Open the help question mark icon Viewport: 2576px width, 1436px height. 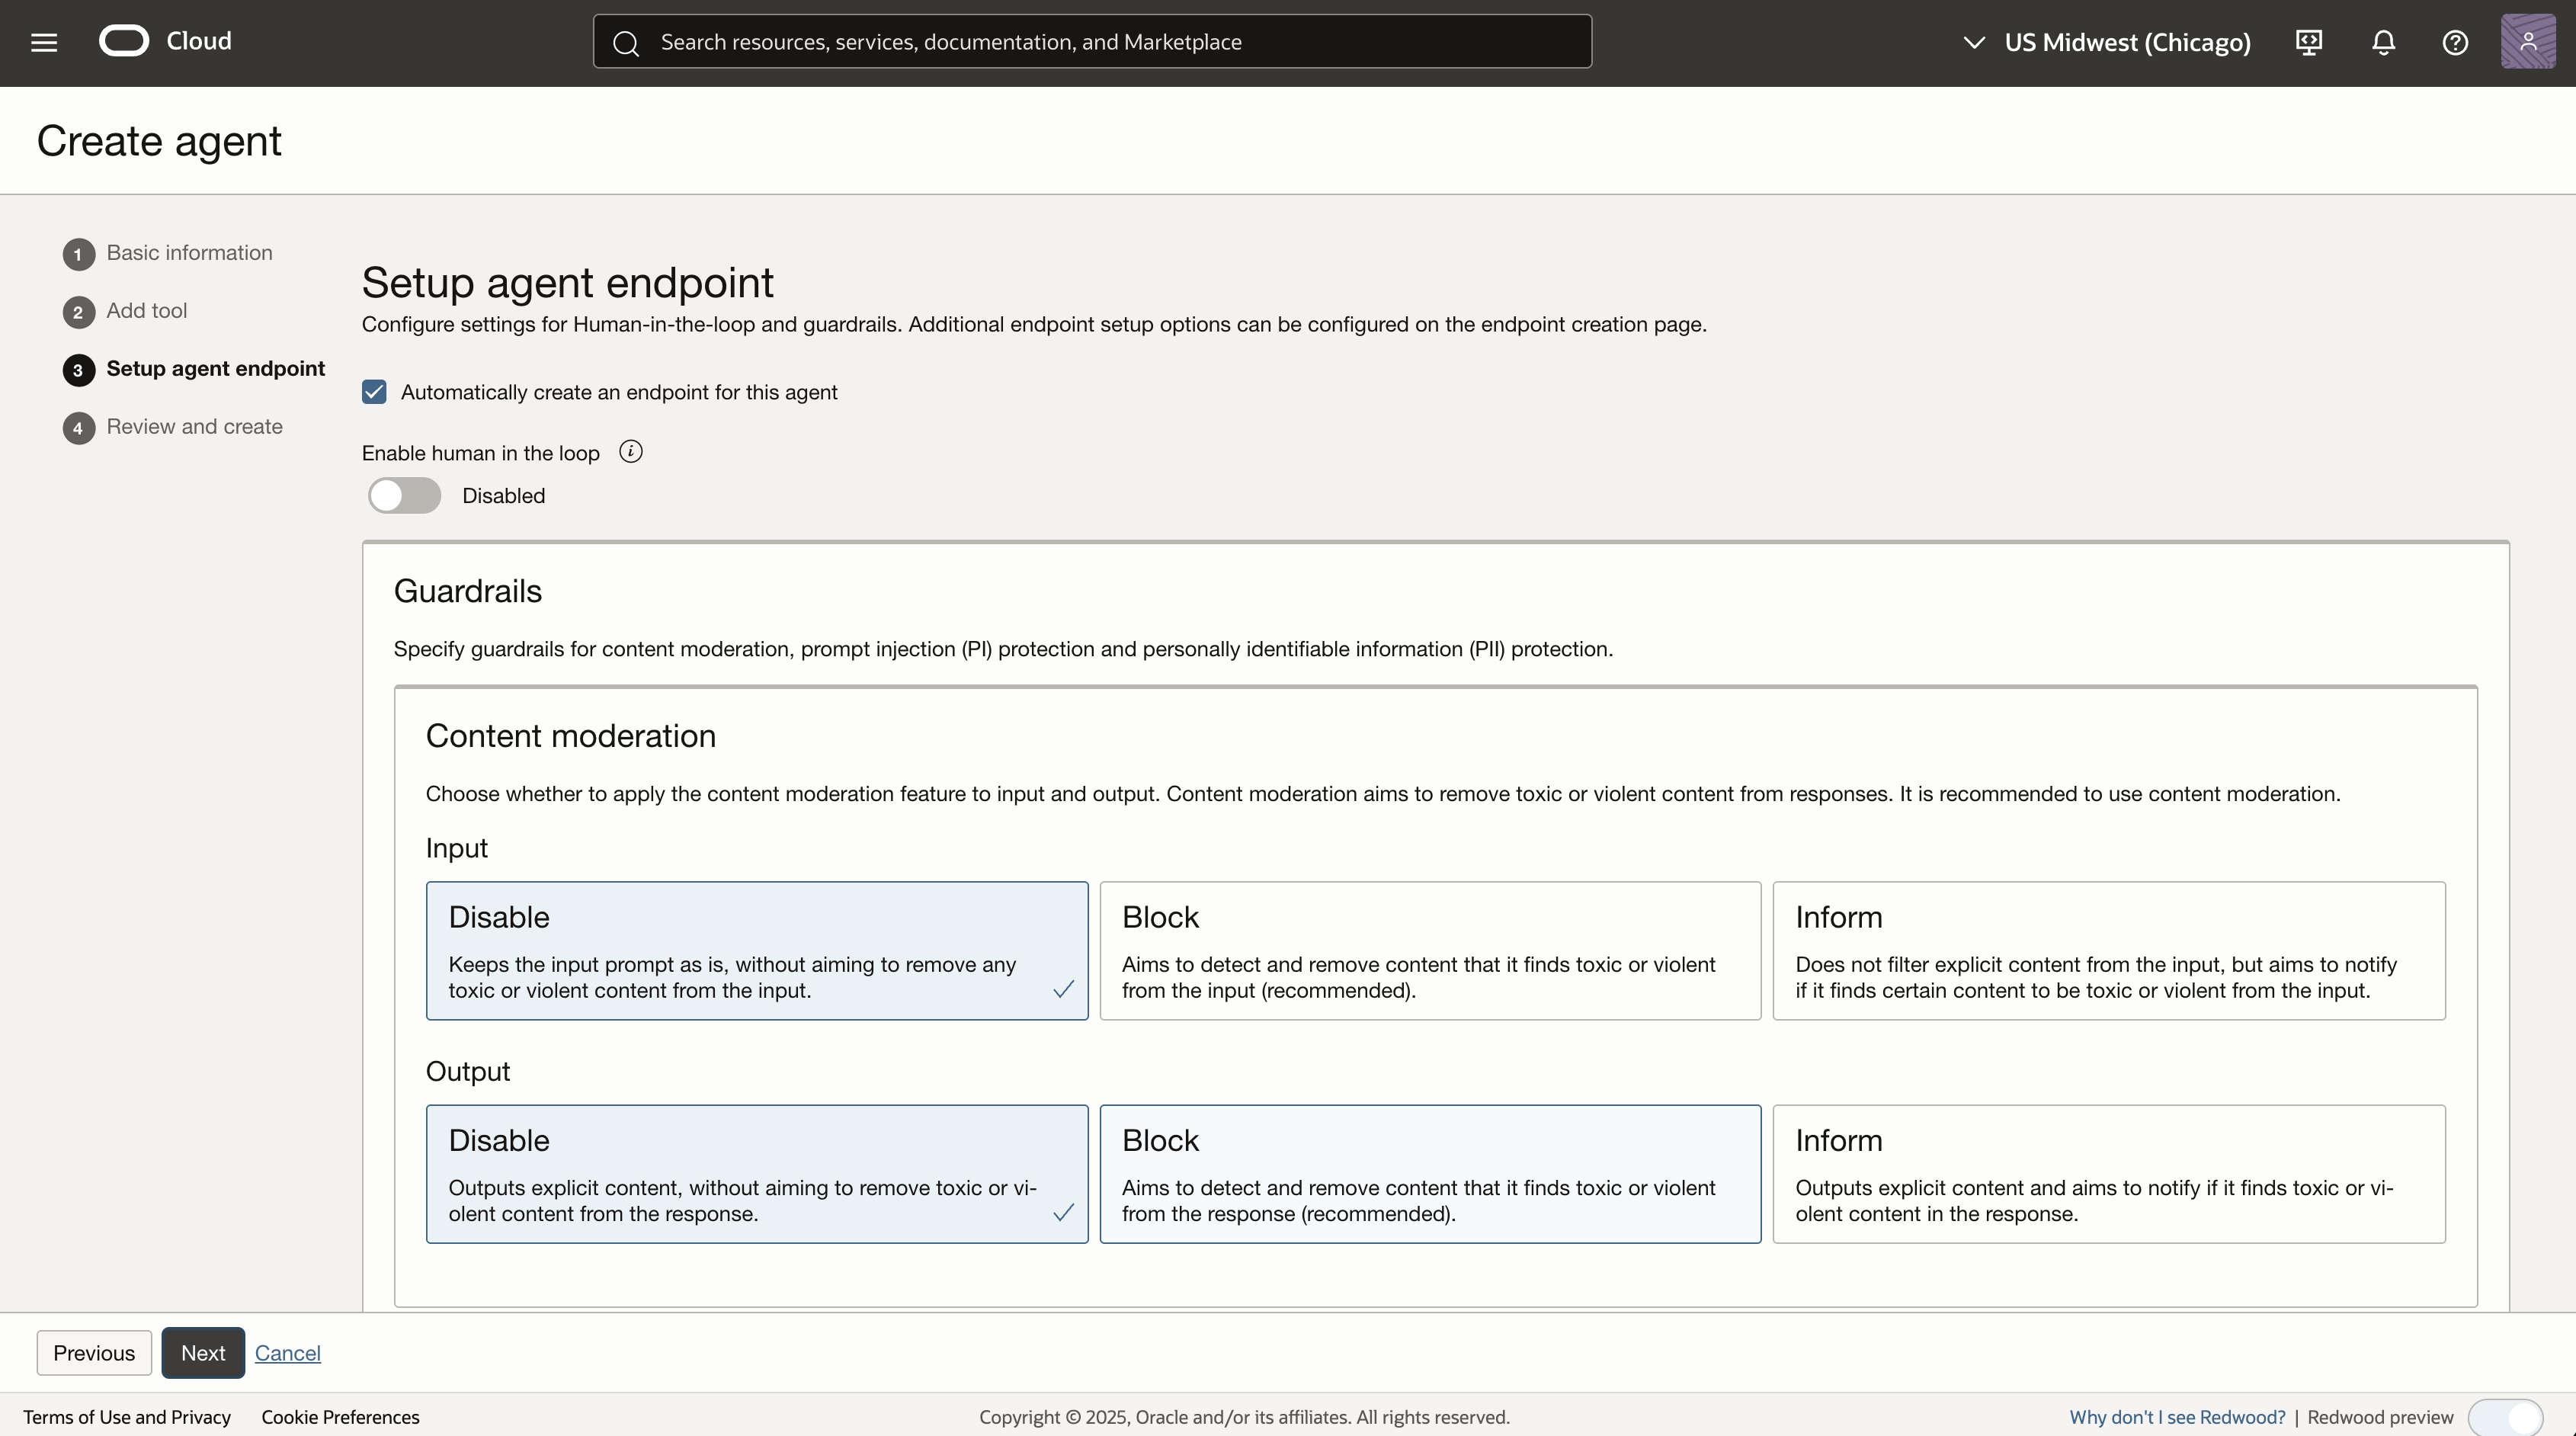(x=2455, y=42)
